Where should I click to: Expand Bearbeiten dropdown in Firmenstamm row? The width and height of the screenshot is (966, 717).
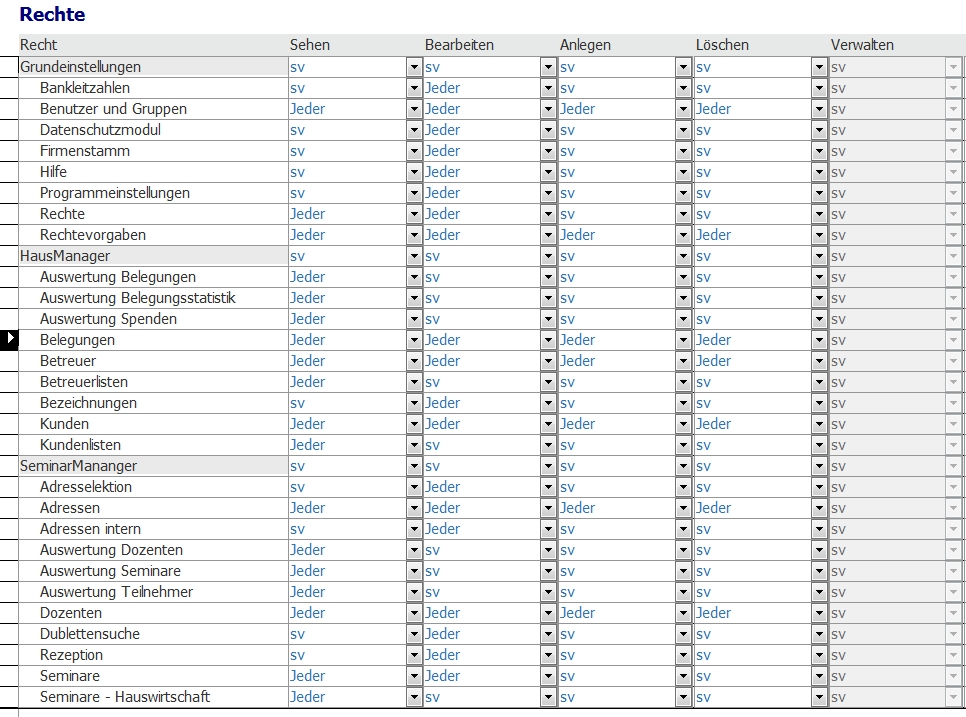click(548, 151)
